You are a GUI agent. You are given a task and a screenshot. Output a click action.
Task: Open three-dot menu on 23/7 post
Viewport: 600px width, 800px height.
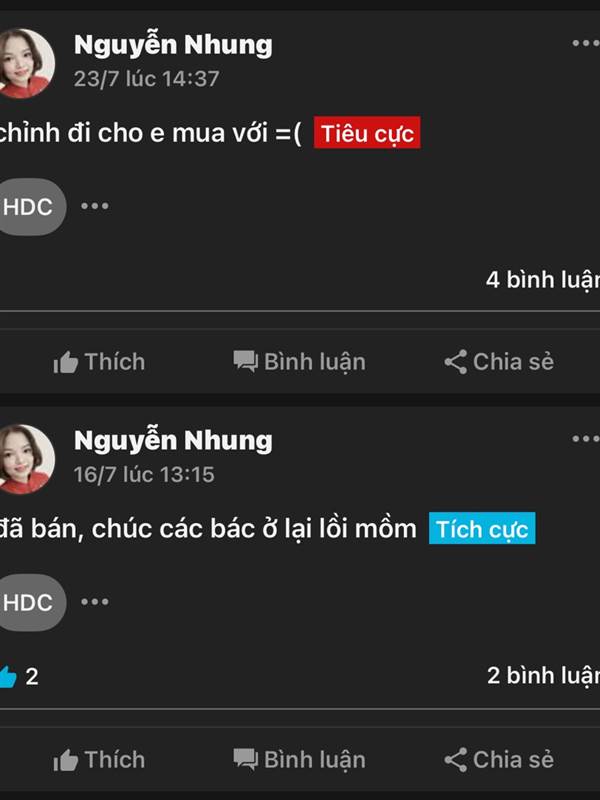(x=586, y=43)
